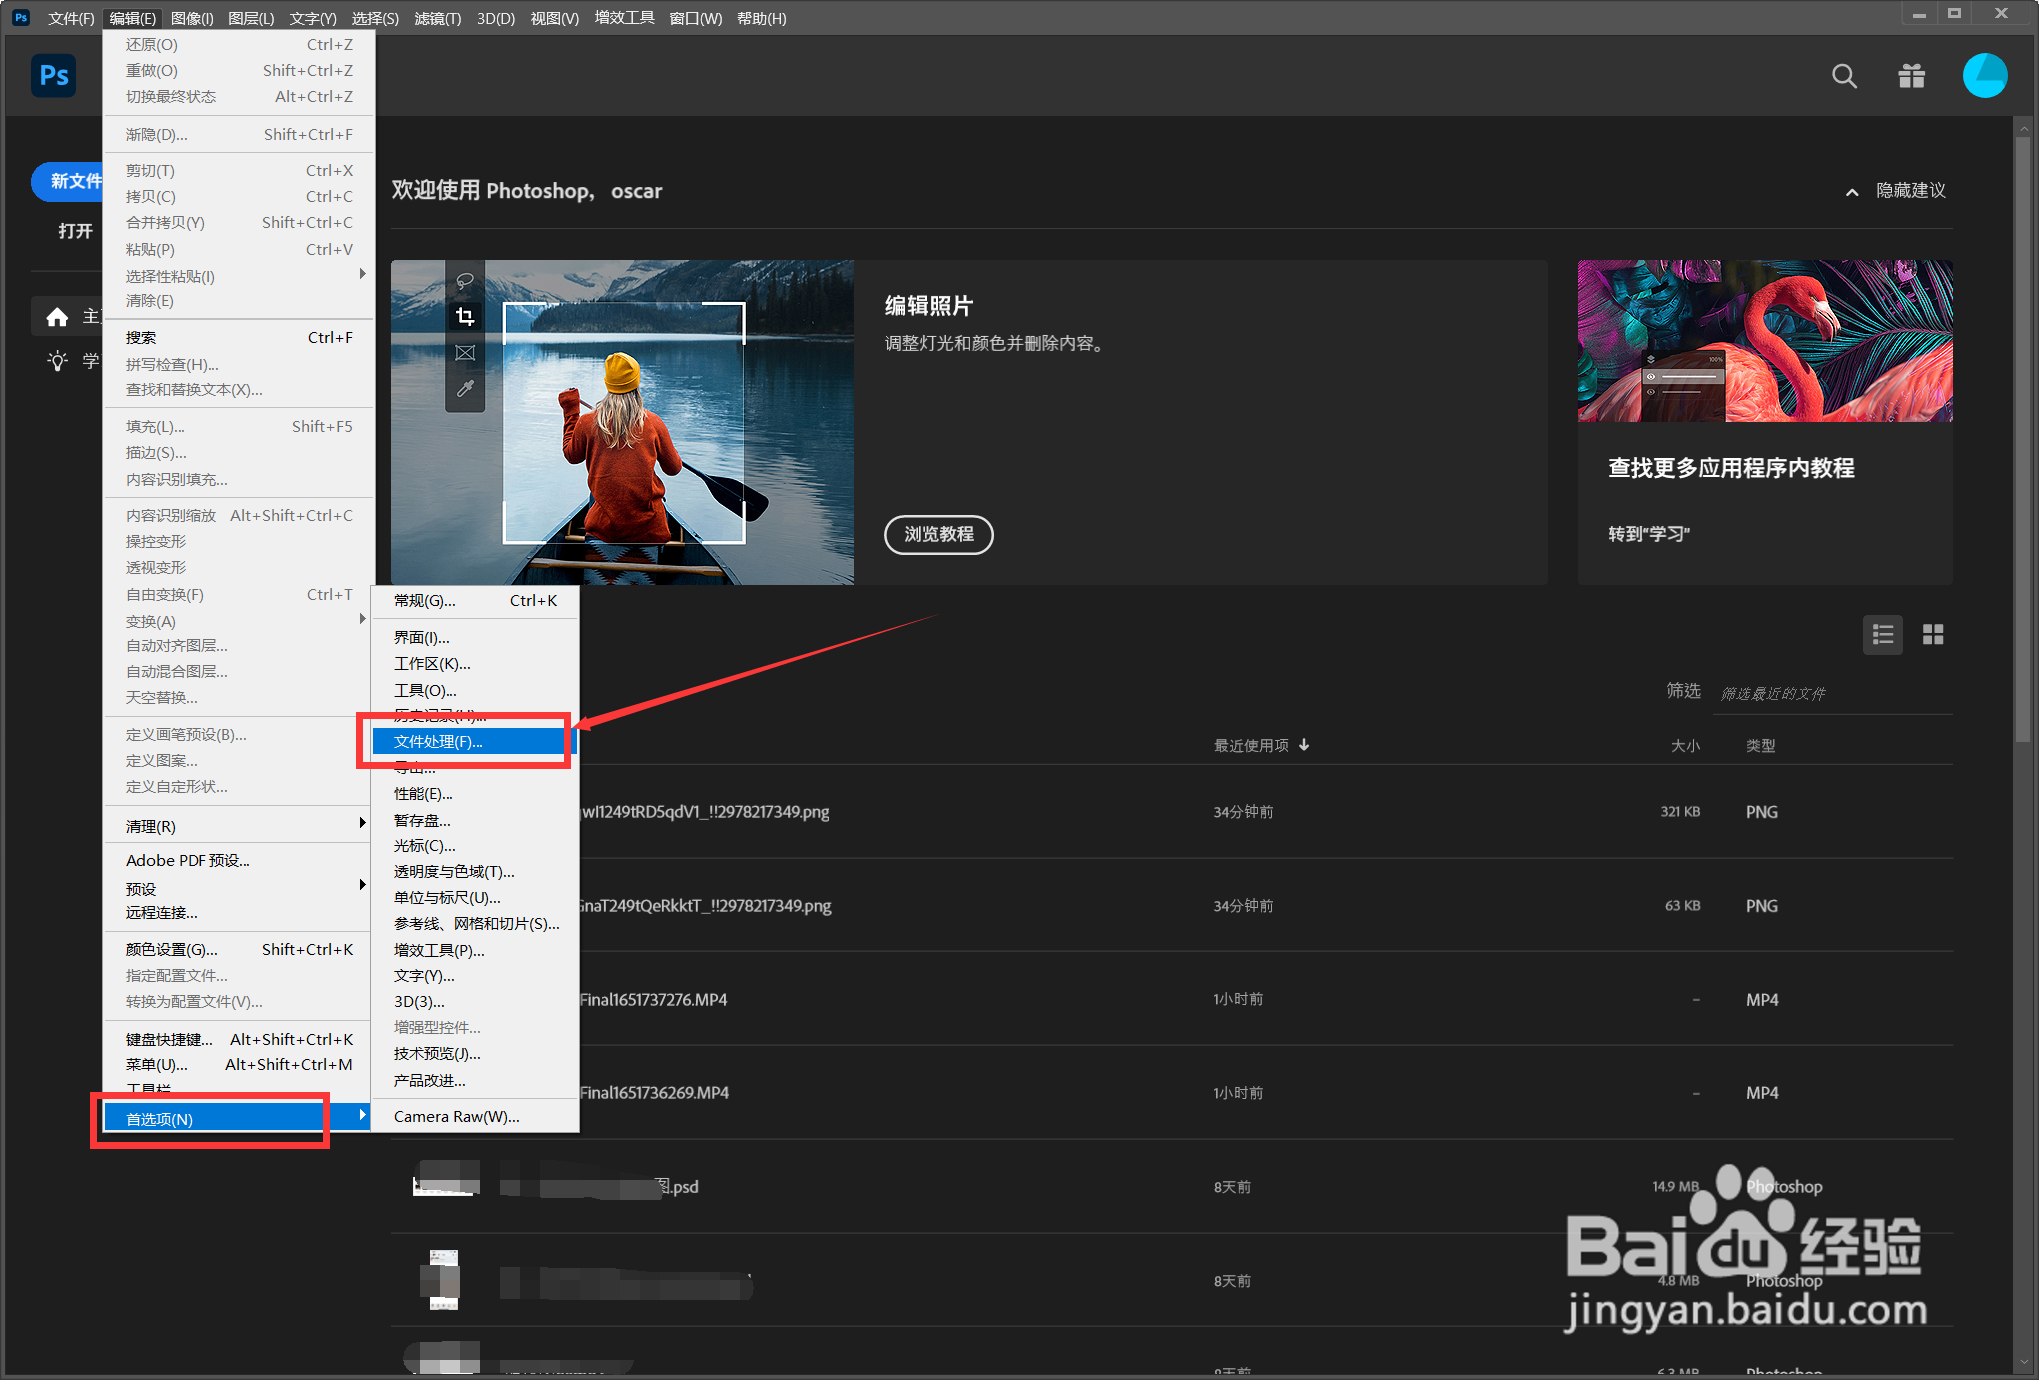The image size is (2039, 1380).
Task: Click the Photoshop Ps logo
Action: 54,76
